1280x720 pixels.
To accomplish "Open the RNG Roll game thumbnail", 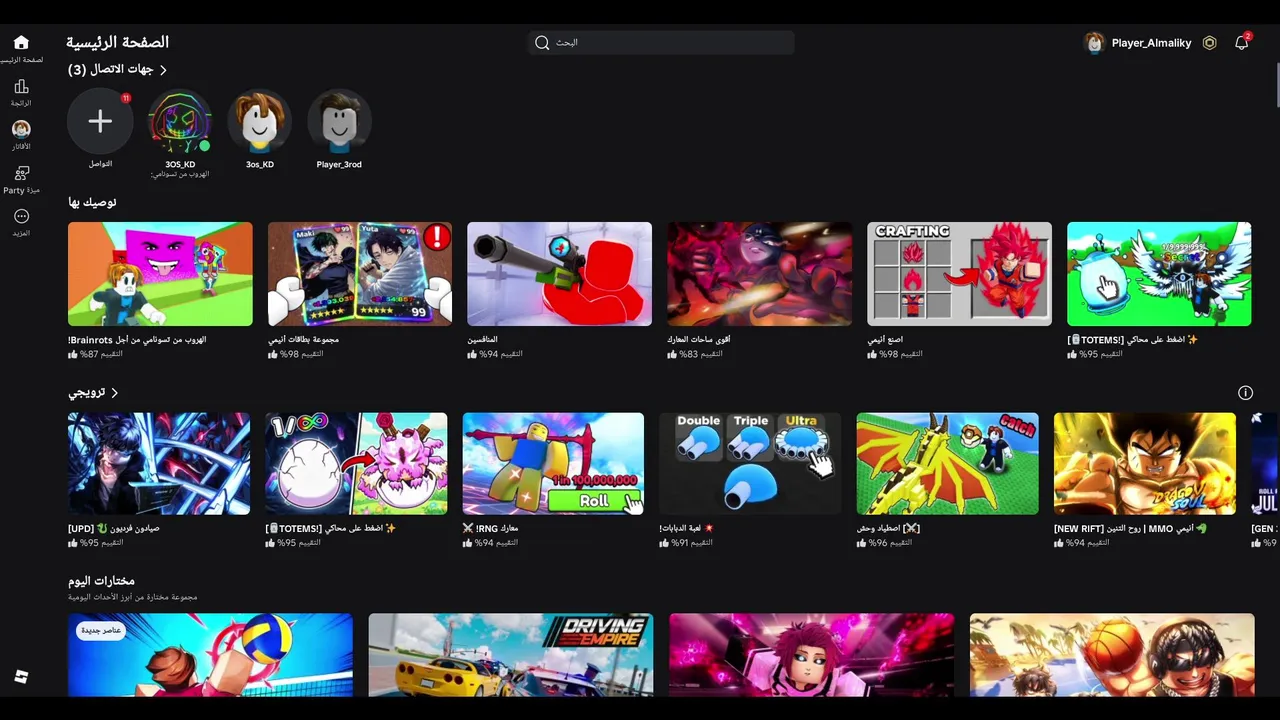I will coord(553,464).
